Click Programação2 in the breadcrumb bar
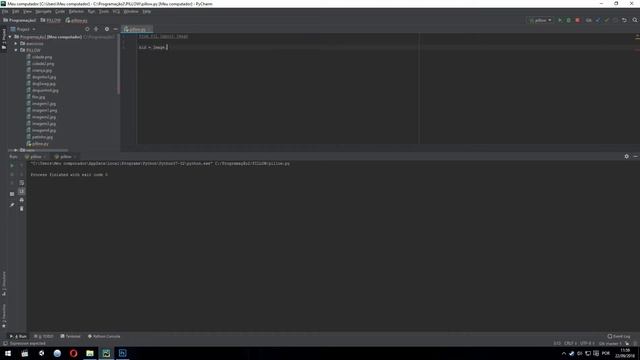Screen dimensions: 640x360 (20, 20)
